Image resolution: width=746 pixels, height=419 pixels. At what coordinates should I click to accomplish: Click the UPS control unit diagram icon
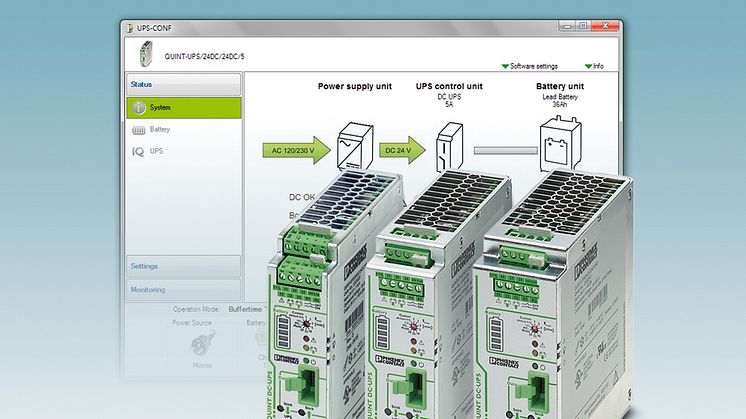click(450, 147)
